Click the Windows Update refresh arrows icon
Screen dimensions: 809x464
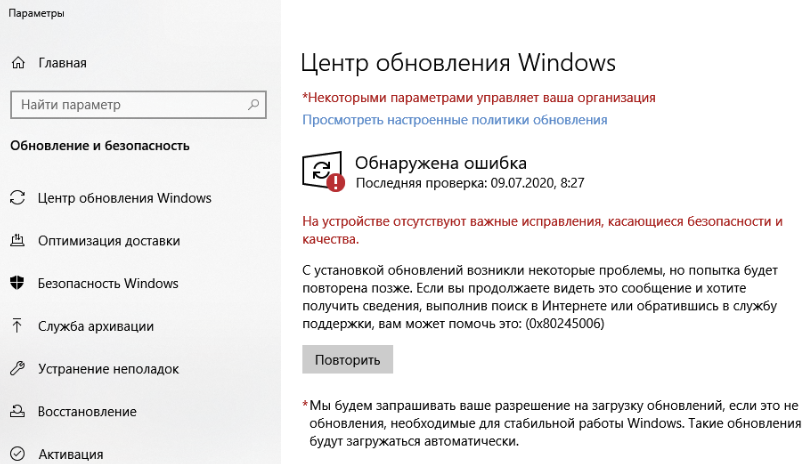point(18,198)
